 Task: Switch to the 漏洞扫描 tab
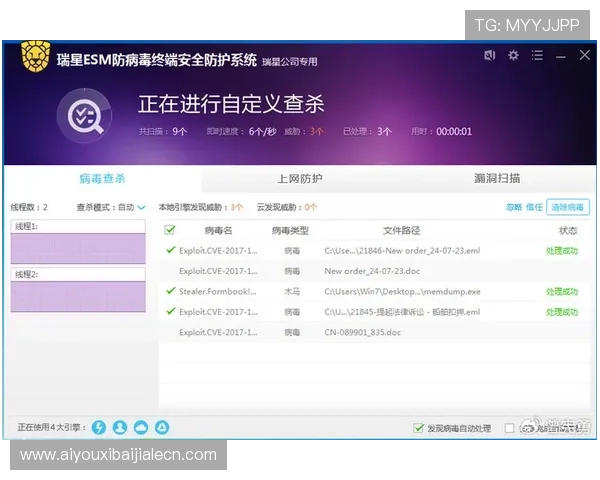pos(497,178)
